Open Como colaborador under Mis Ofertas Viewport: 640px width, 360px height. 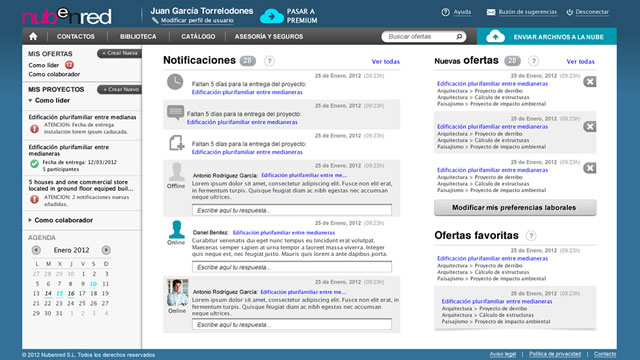tap(54, 74)
